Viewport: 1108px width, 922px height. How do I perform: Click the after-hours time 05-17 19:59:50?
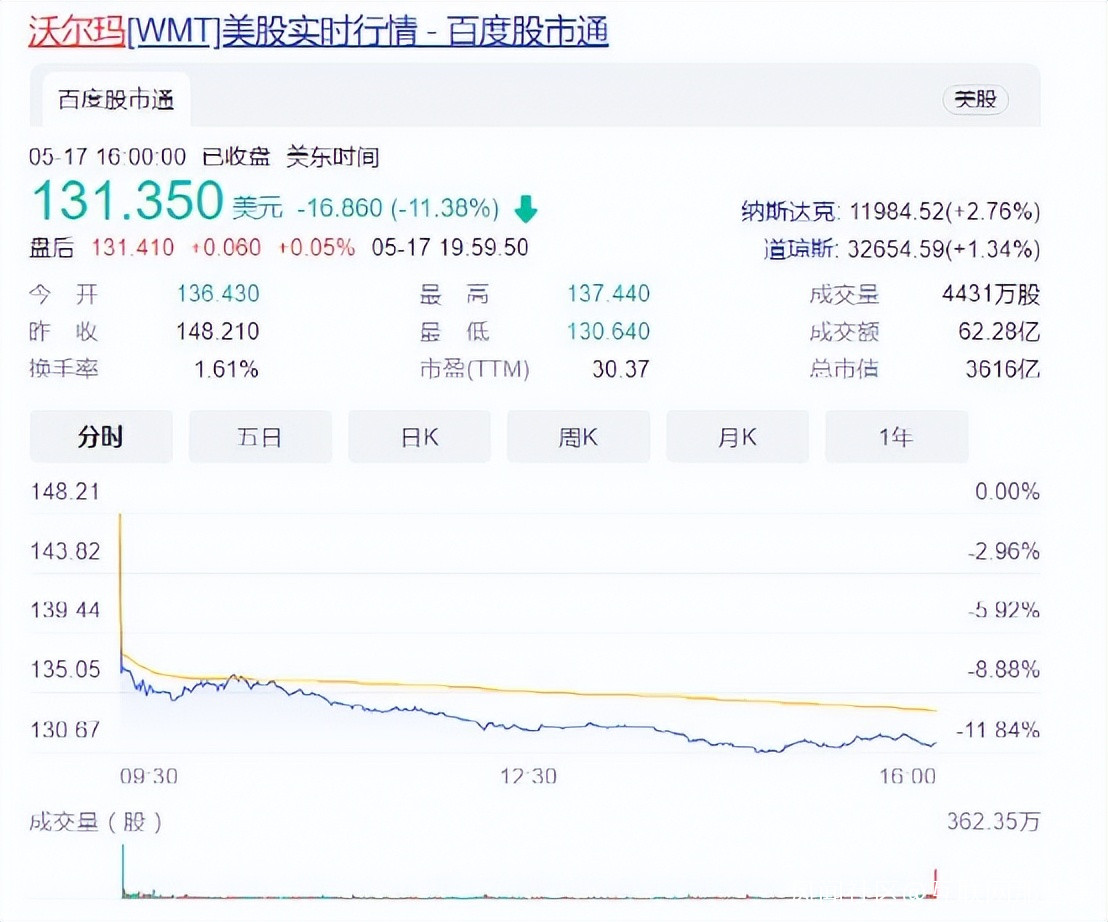[450, 247]
